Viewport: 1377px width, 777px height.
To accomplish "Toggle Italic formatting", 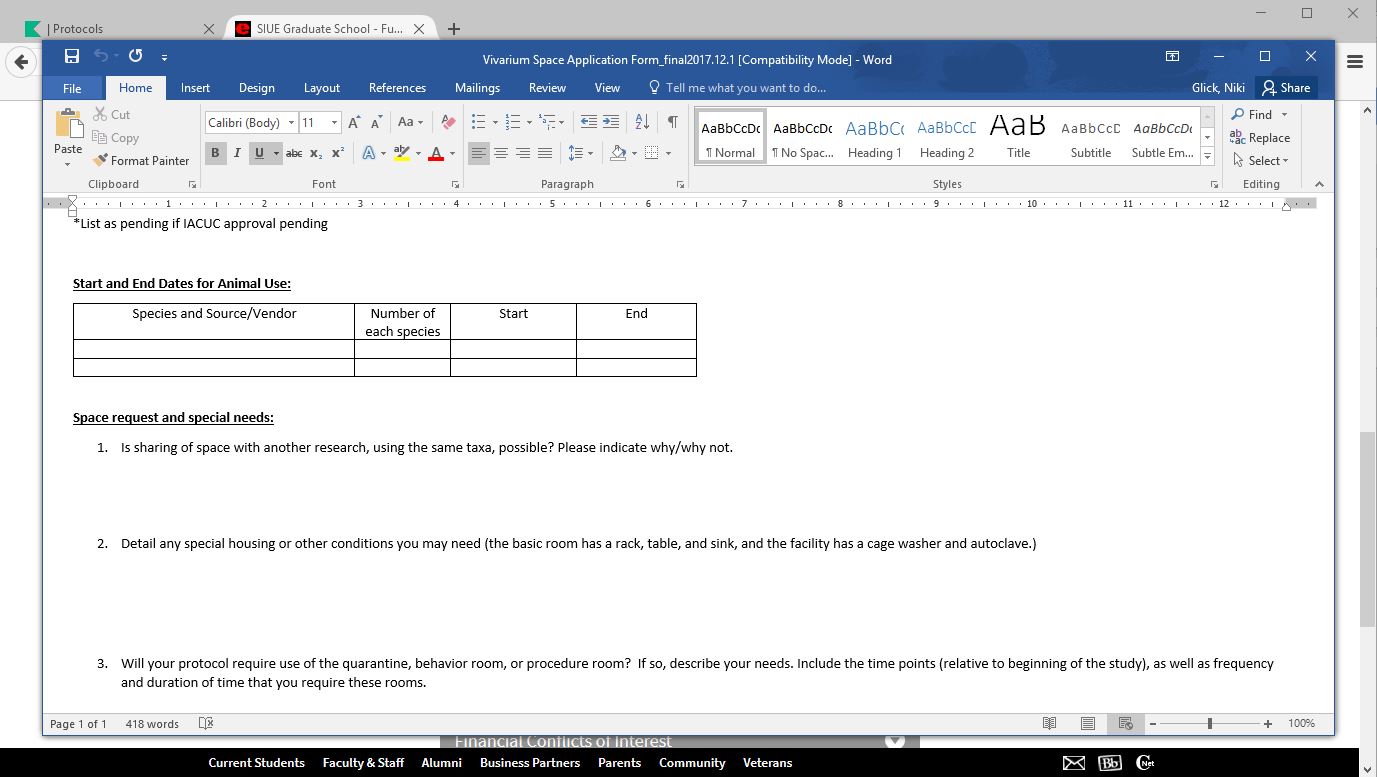I will coord(237,153).
